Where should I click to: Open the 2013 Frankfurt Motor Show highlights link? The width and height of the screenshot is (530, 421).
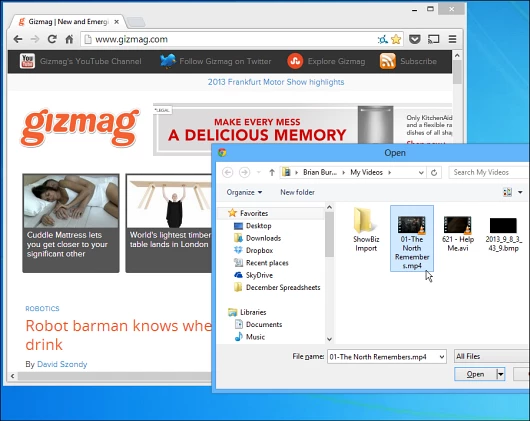tap(276, 82)
